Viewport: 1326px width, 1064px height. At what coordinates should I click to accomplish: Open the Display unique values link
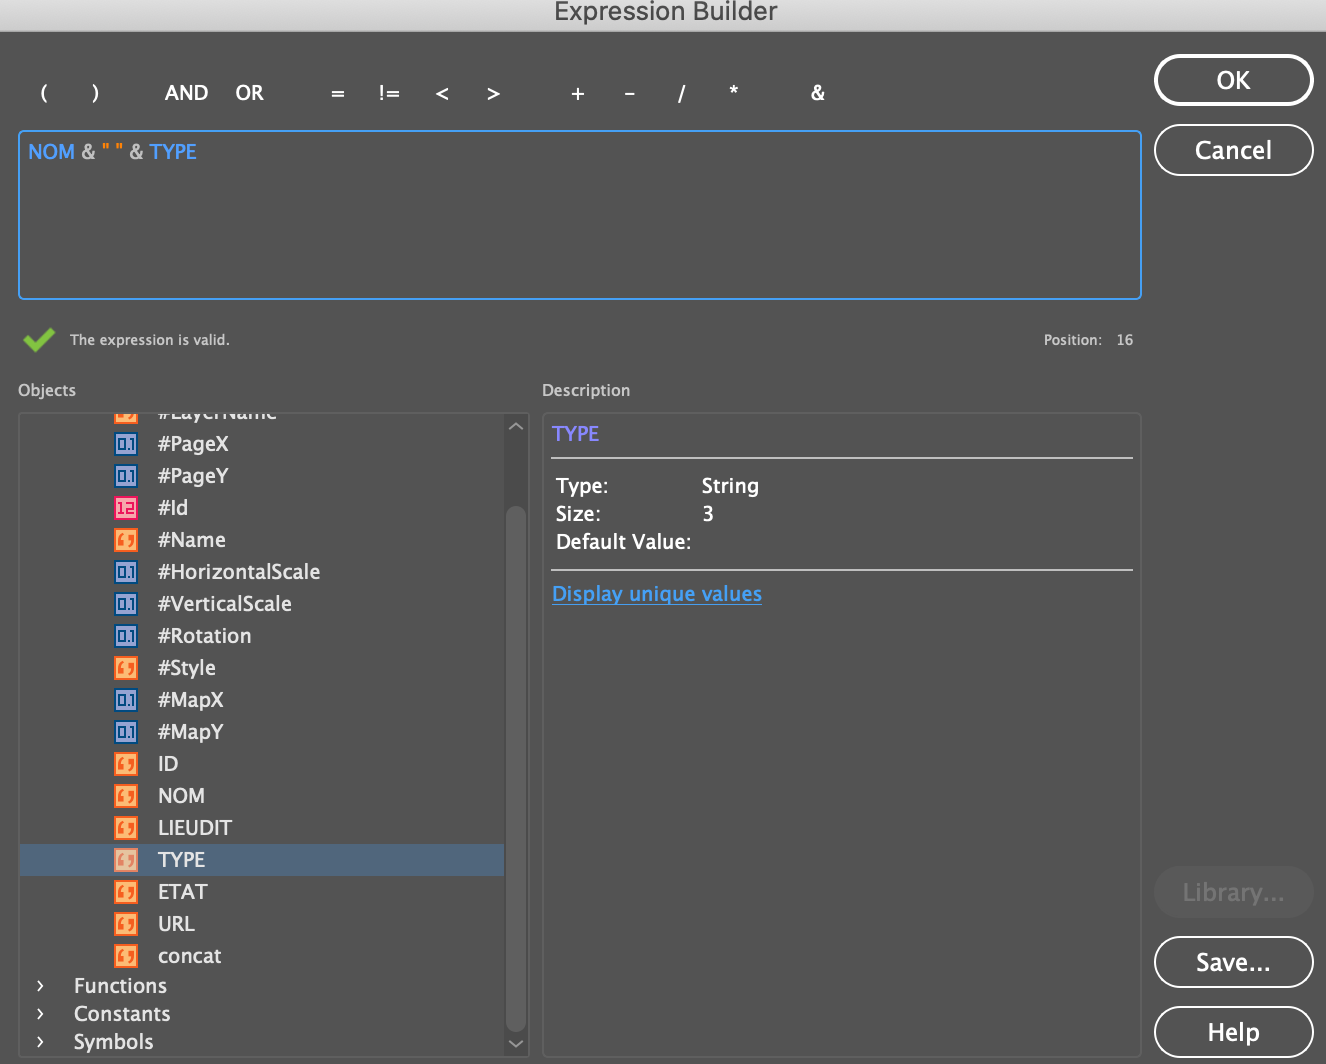tap(656, 594)
